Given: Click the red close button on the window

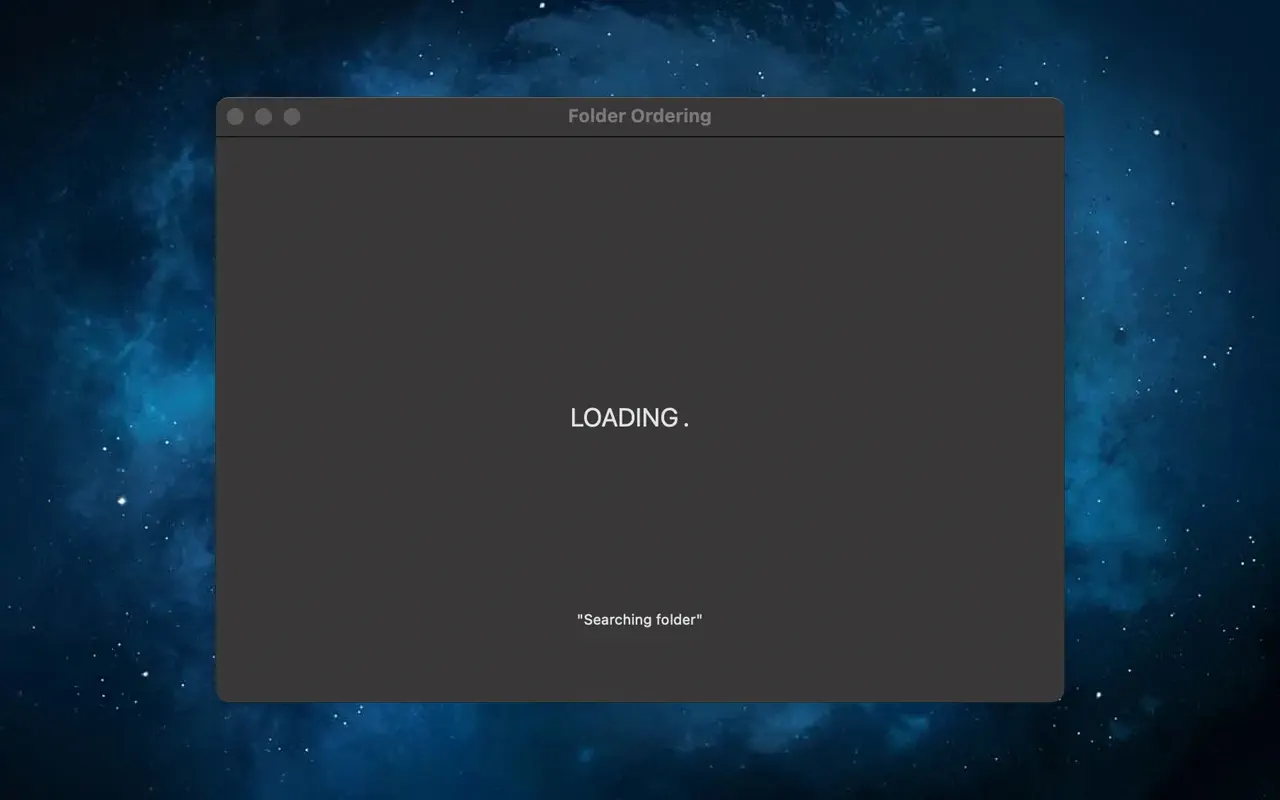Looking at the screenshot, I should point(234,115).
